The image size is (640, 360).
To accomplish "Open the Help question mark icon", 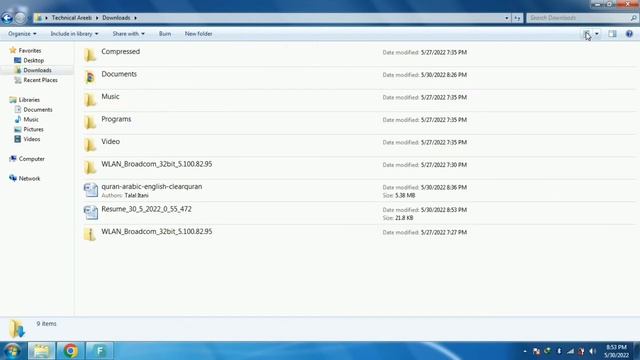I will pos(629,34).
